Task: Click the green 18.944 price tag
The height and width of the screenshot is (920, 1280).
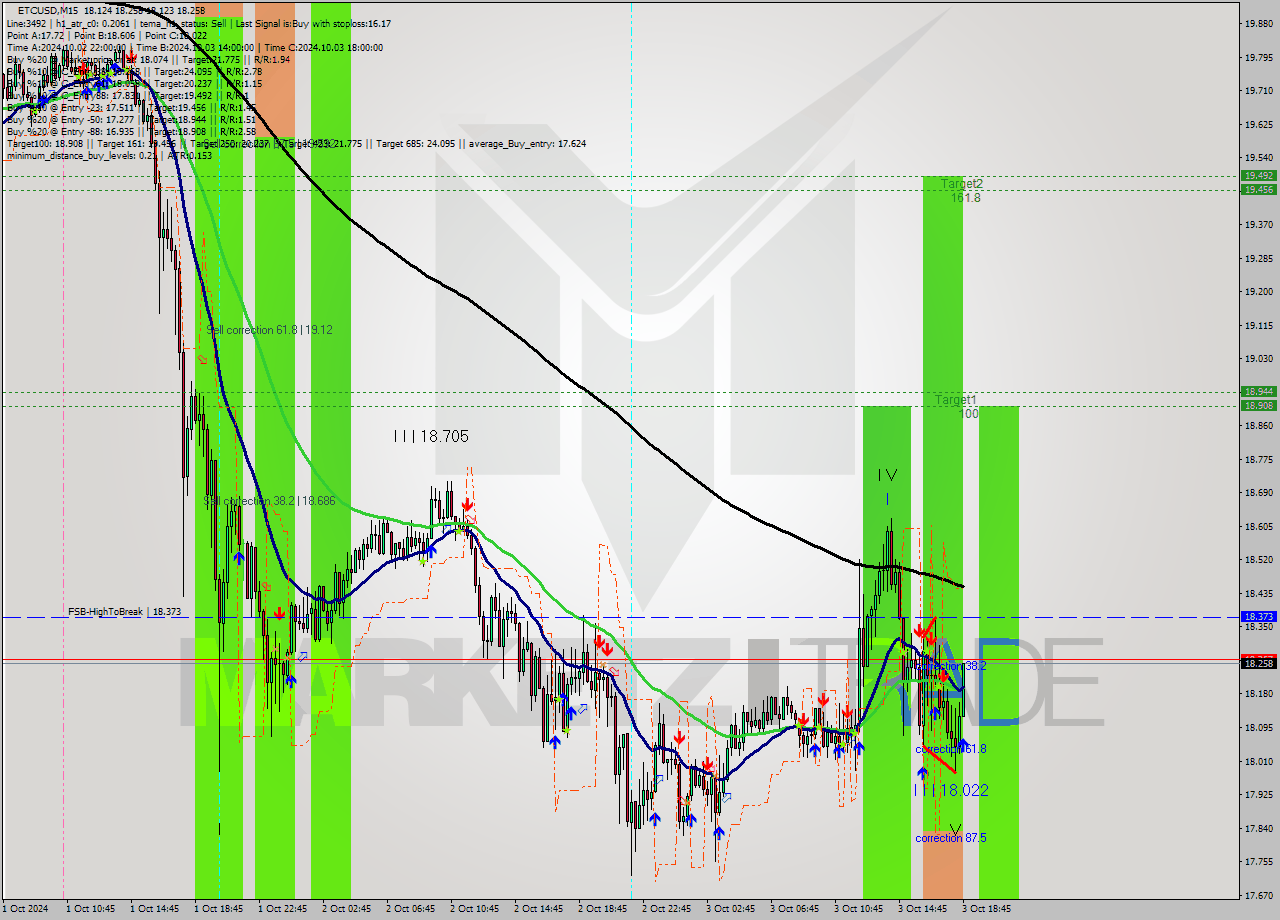Action: (1258, 392)
